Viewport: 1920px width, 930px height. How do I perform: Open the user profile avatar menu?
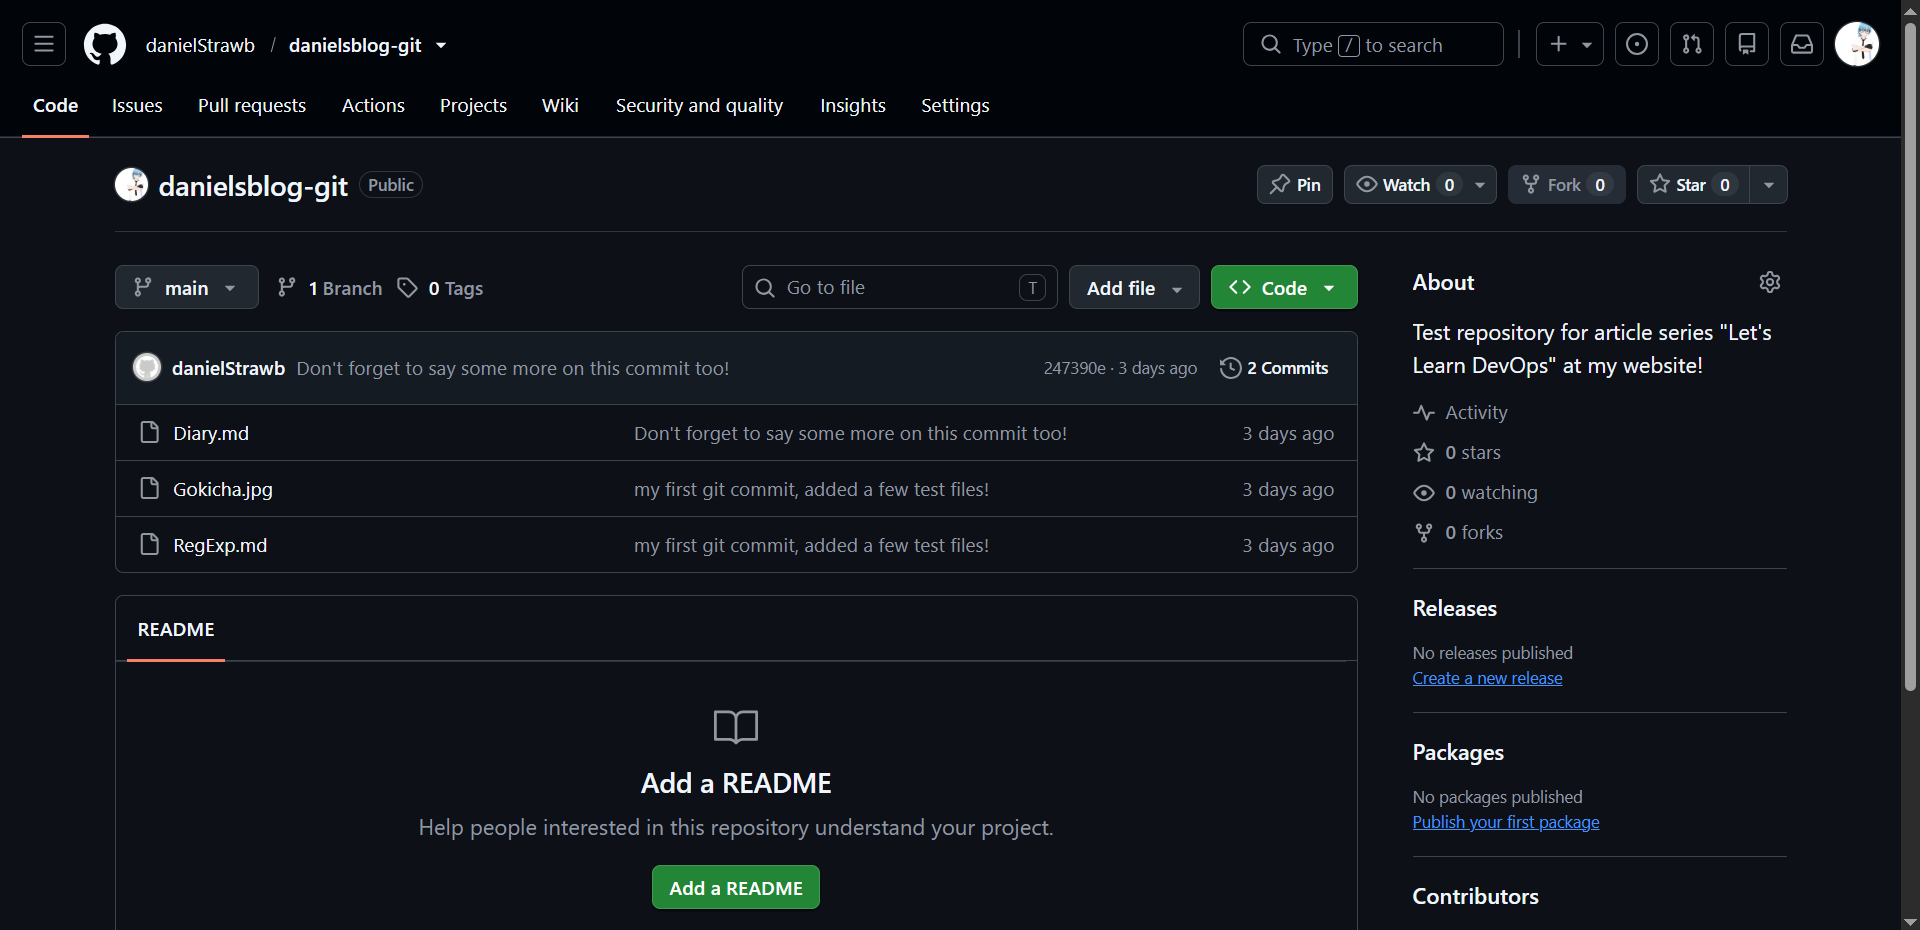tap(1857, 44)
